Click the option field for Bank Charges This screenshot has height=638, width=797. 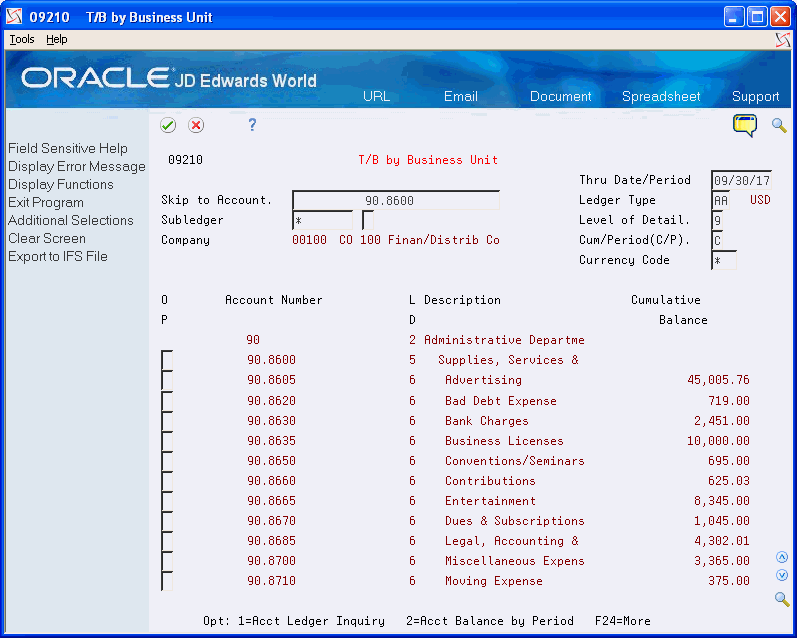click(167, 421)
